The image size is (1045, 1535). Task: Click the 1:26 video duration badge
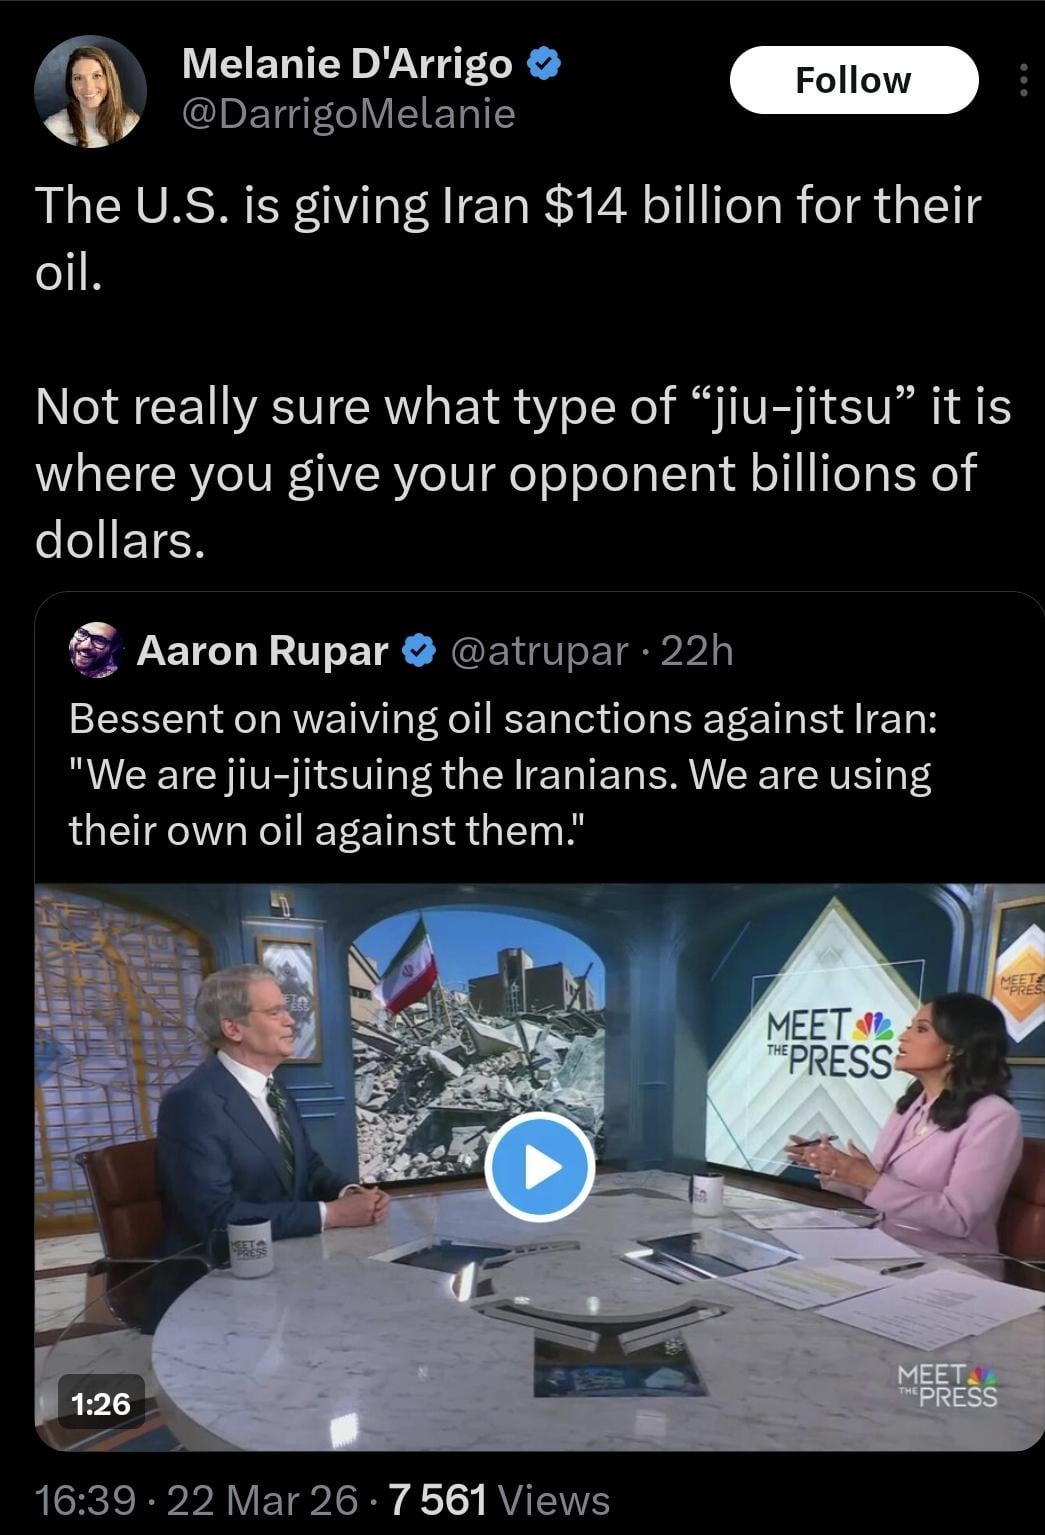pos(100,1404)
